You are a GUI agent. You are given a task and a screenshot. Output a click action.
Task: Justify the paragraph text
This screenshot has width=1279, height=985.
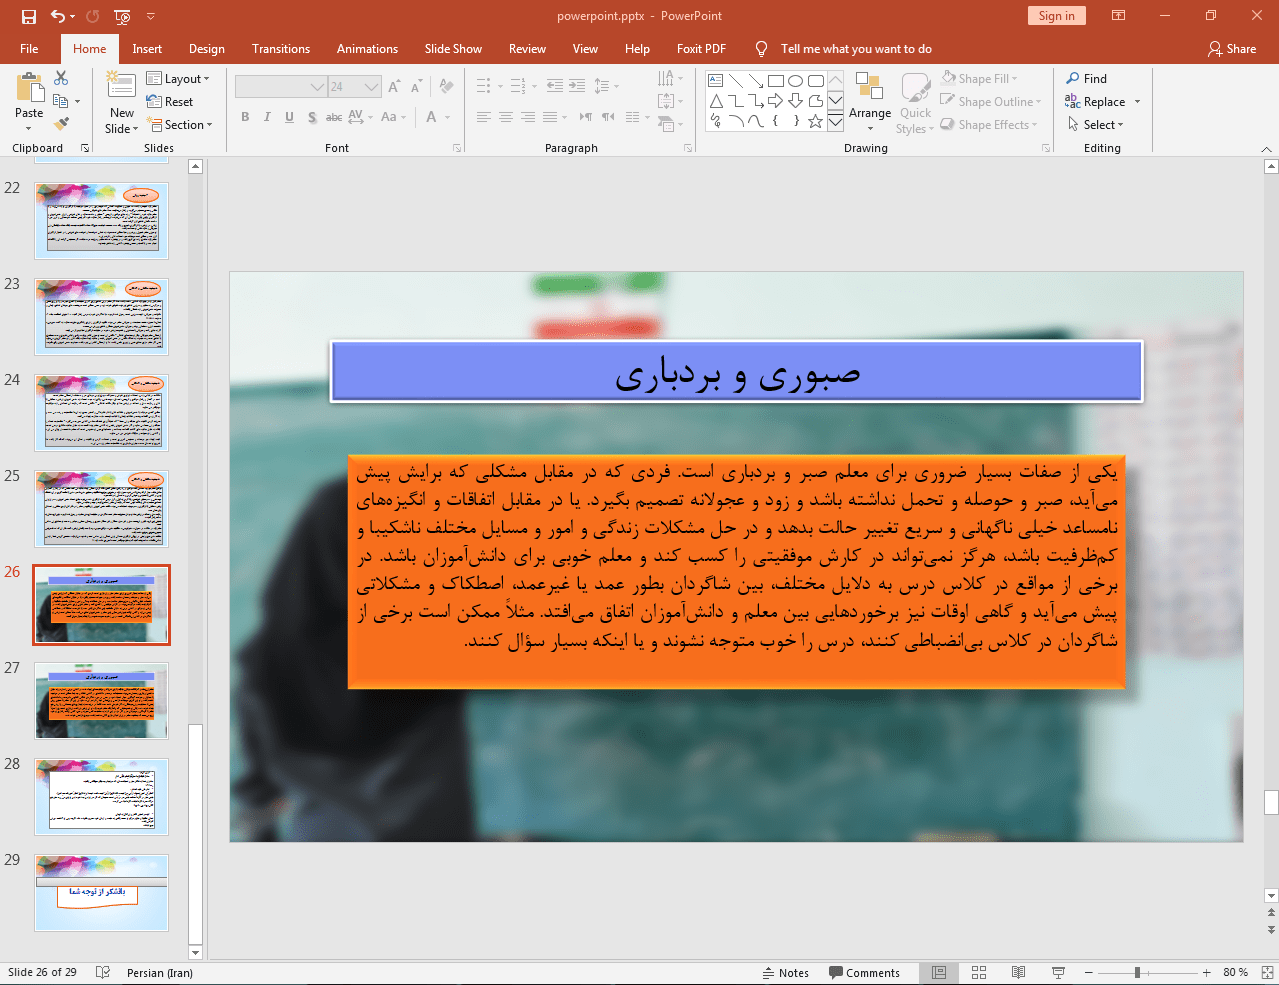pyautogui.click(x=550, y=117)
